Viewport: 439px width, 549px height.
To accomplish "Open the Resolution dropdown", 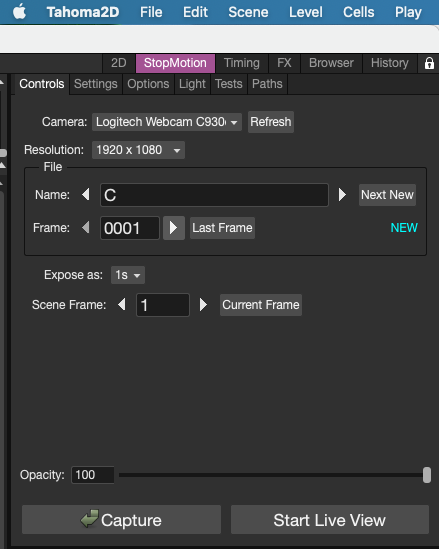I will click(138, 150).
